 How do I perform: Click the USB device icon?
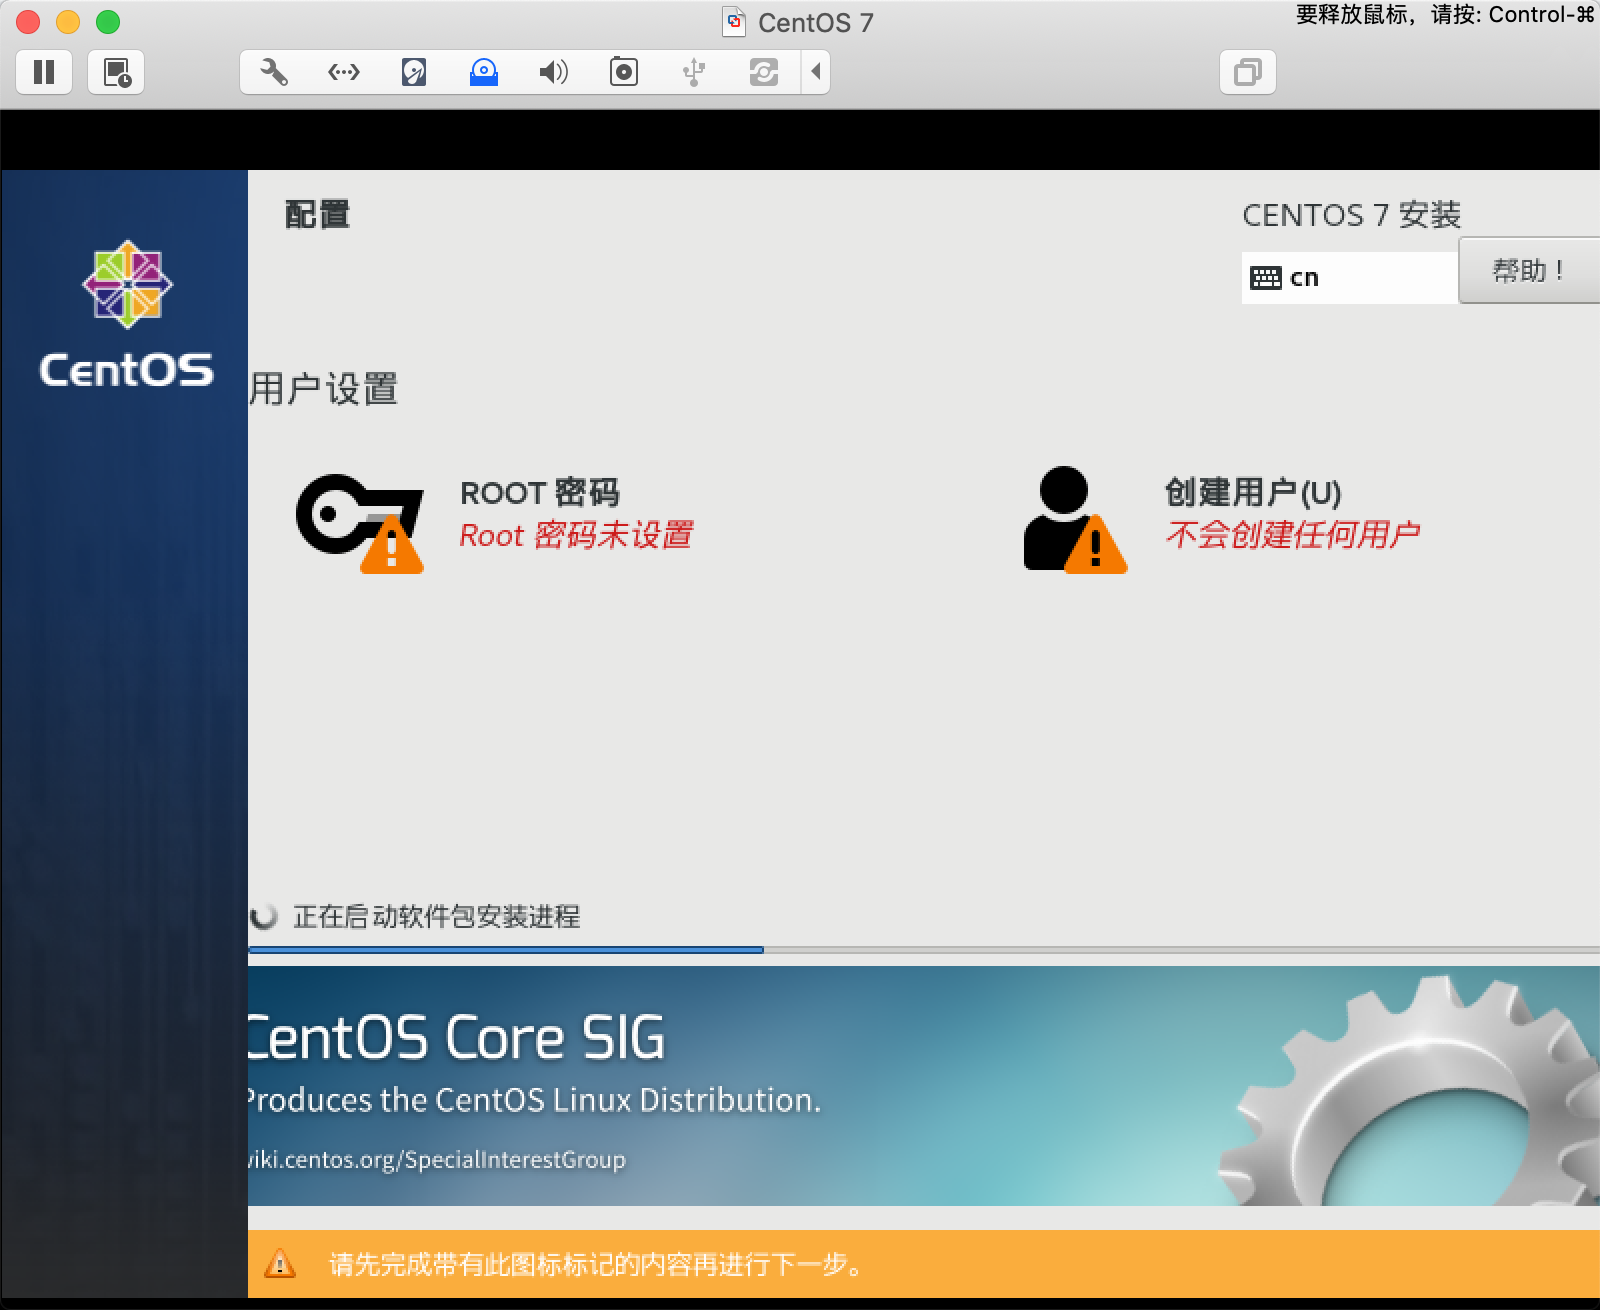pos(694,72)
